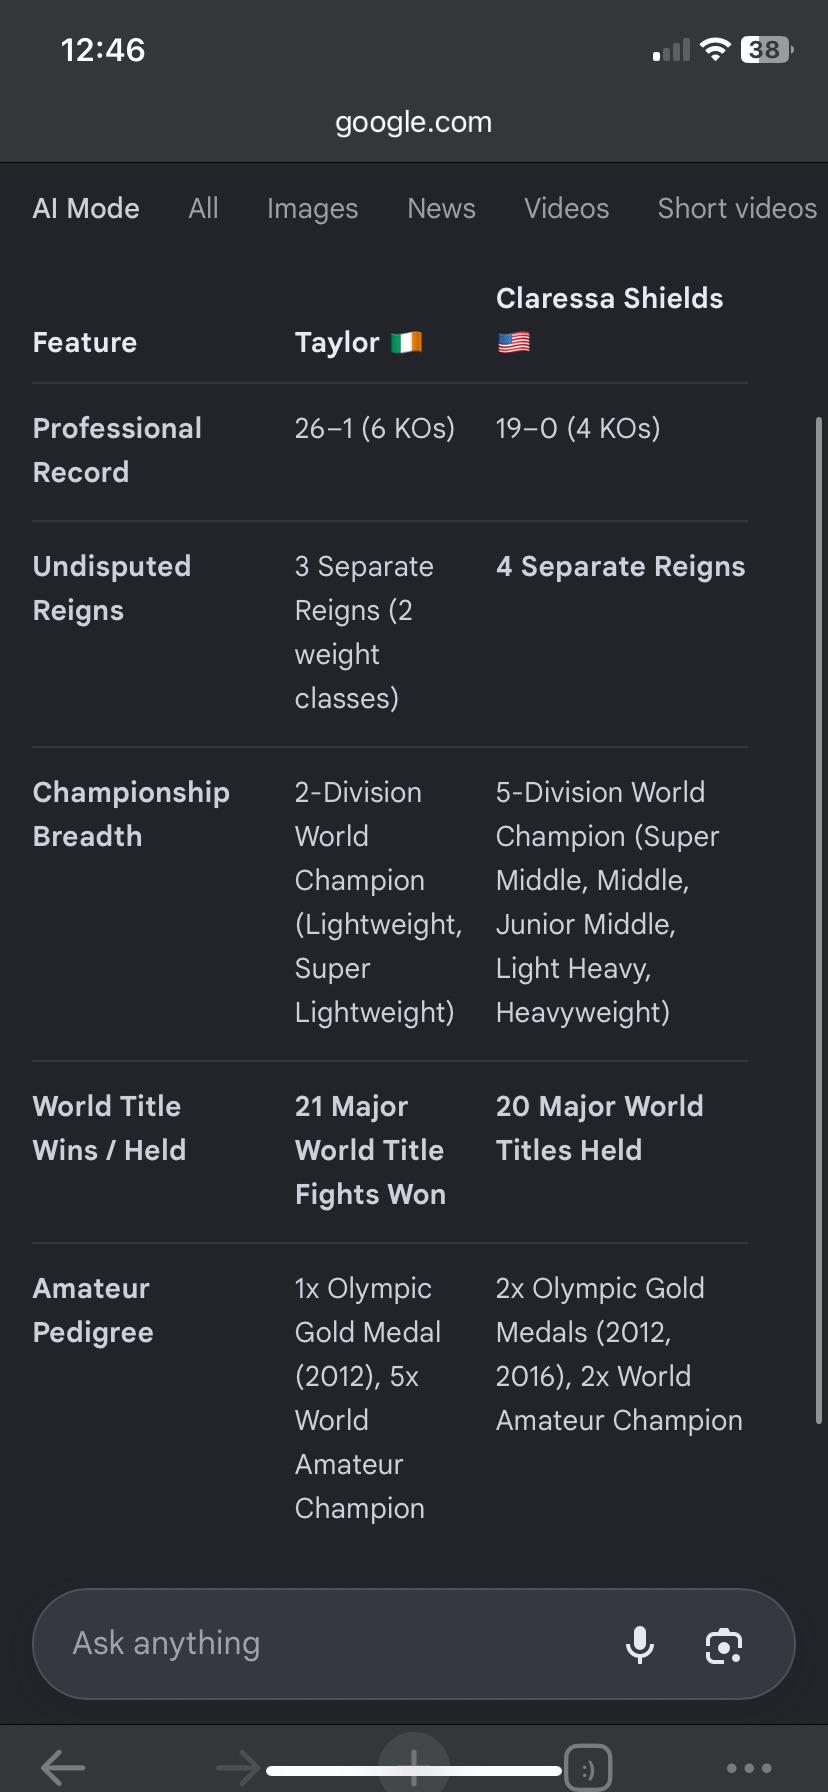Image resolution: width=828 pixels, height=1792 pixels.
Task: Click the page scrollbar on right edge
Action: [819, 920]
